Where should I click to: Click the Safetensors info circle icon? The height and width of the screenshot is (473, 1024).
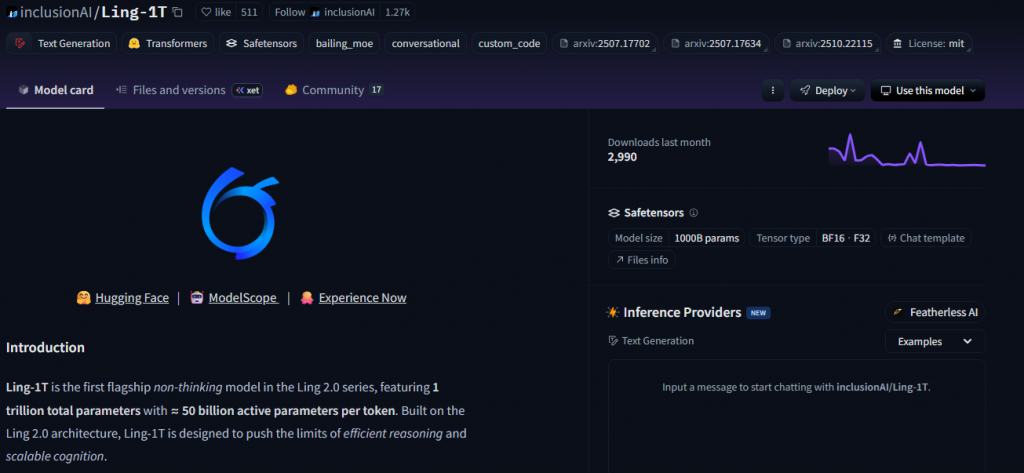(x=694, y=213)
